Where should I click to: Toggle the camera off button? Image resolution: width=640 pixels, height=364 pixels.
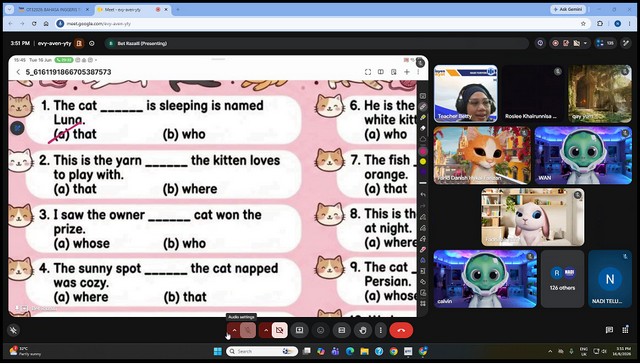pyautogui.click(x=280, y=330)
